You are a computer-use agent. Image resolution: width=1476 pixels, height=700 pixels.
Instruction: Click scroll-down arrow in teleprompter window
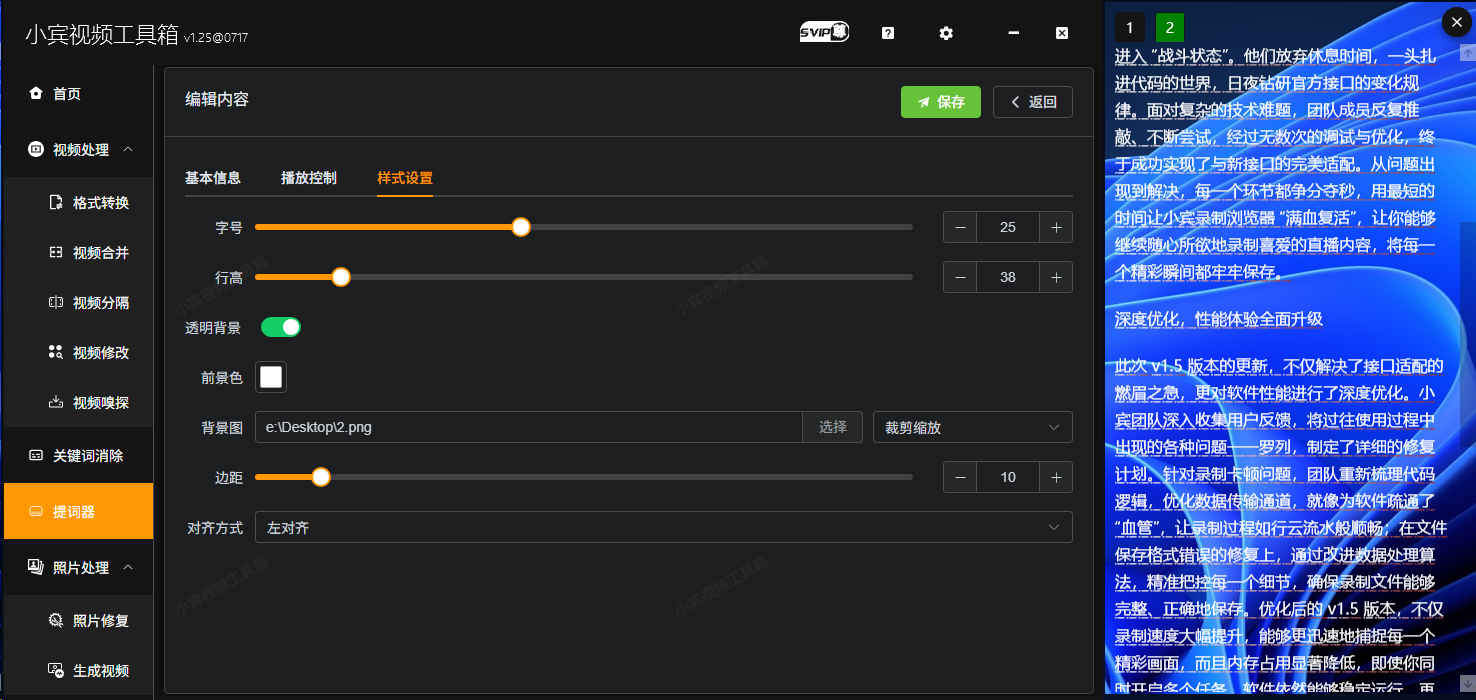tap(1467, 684)
